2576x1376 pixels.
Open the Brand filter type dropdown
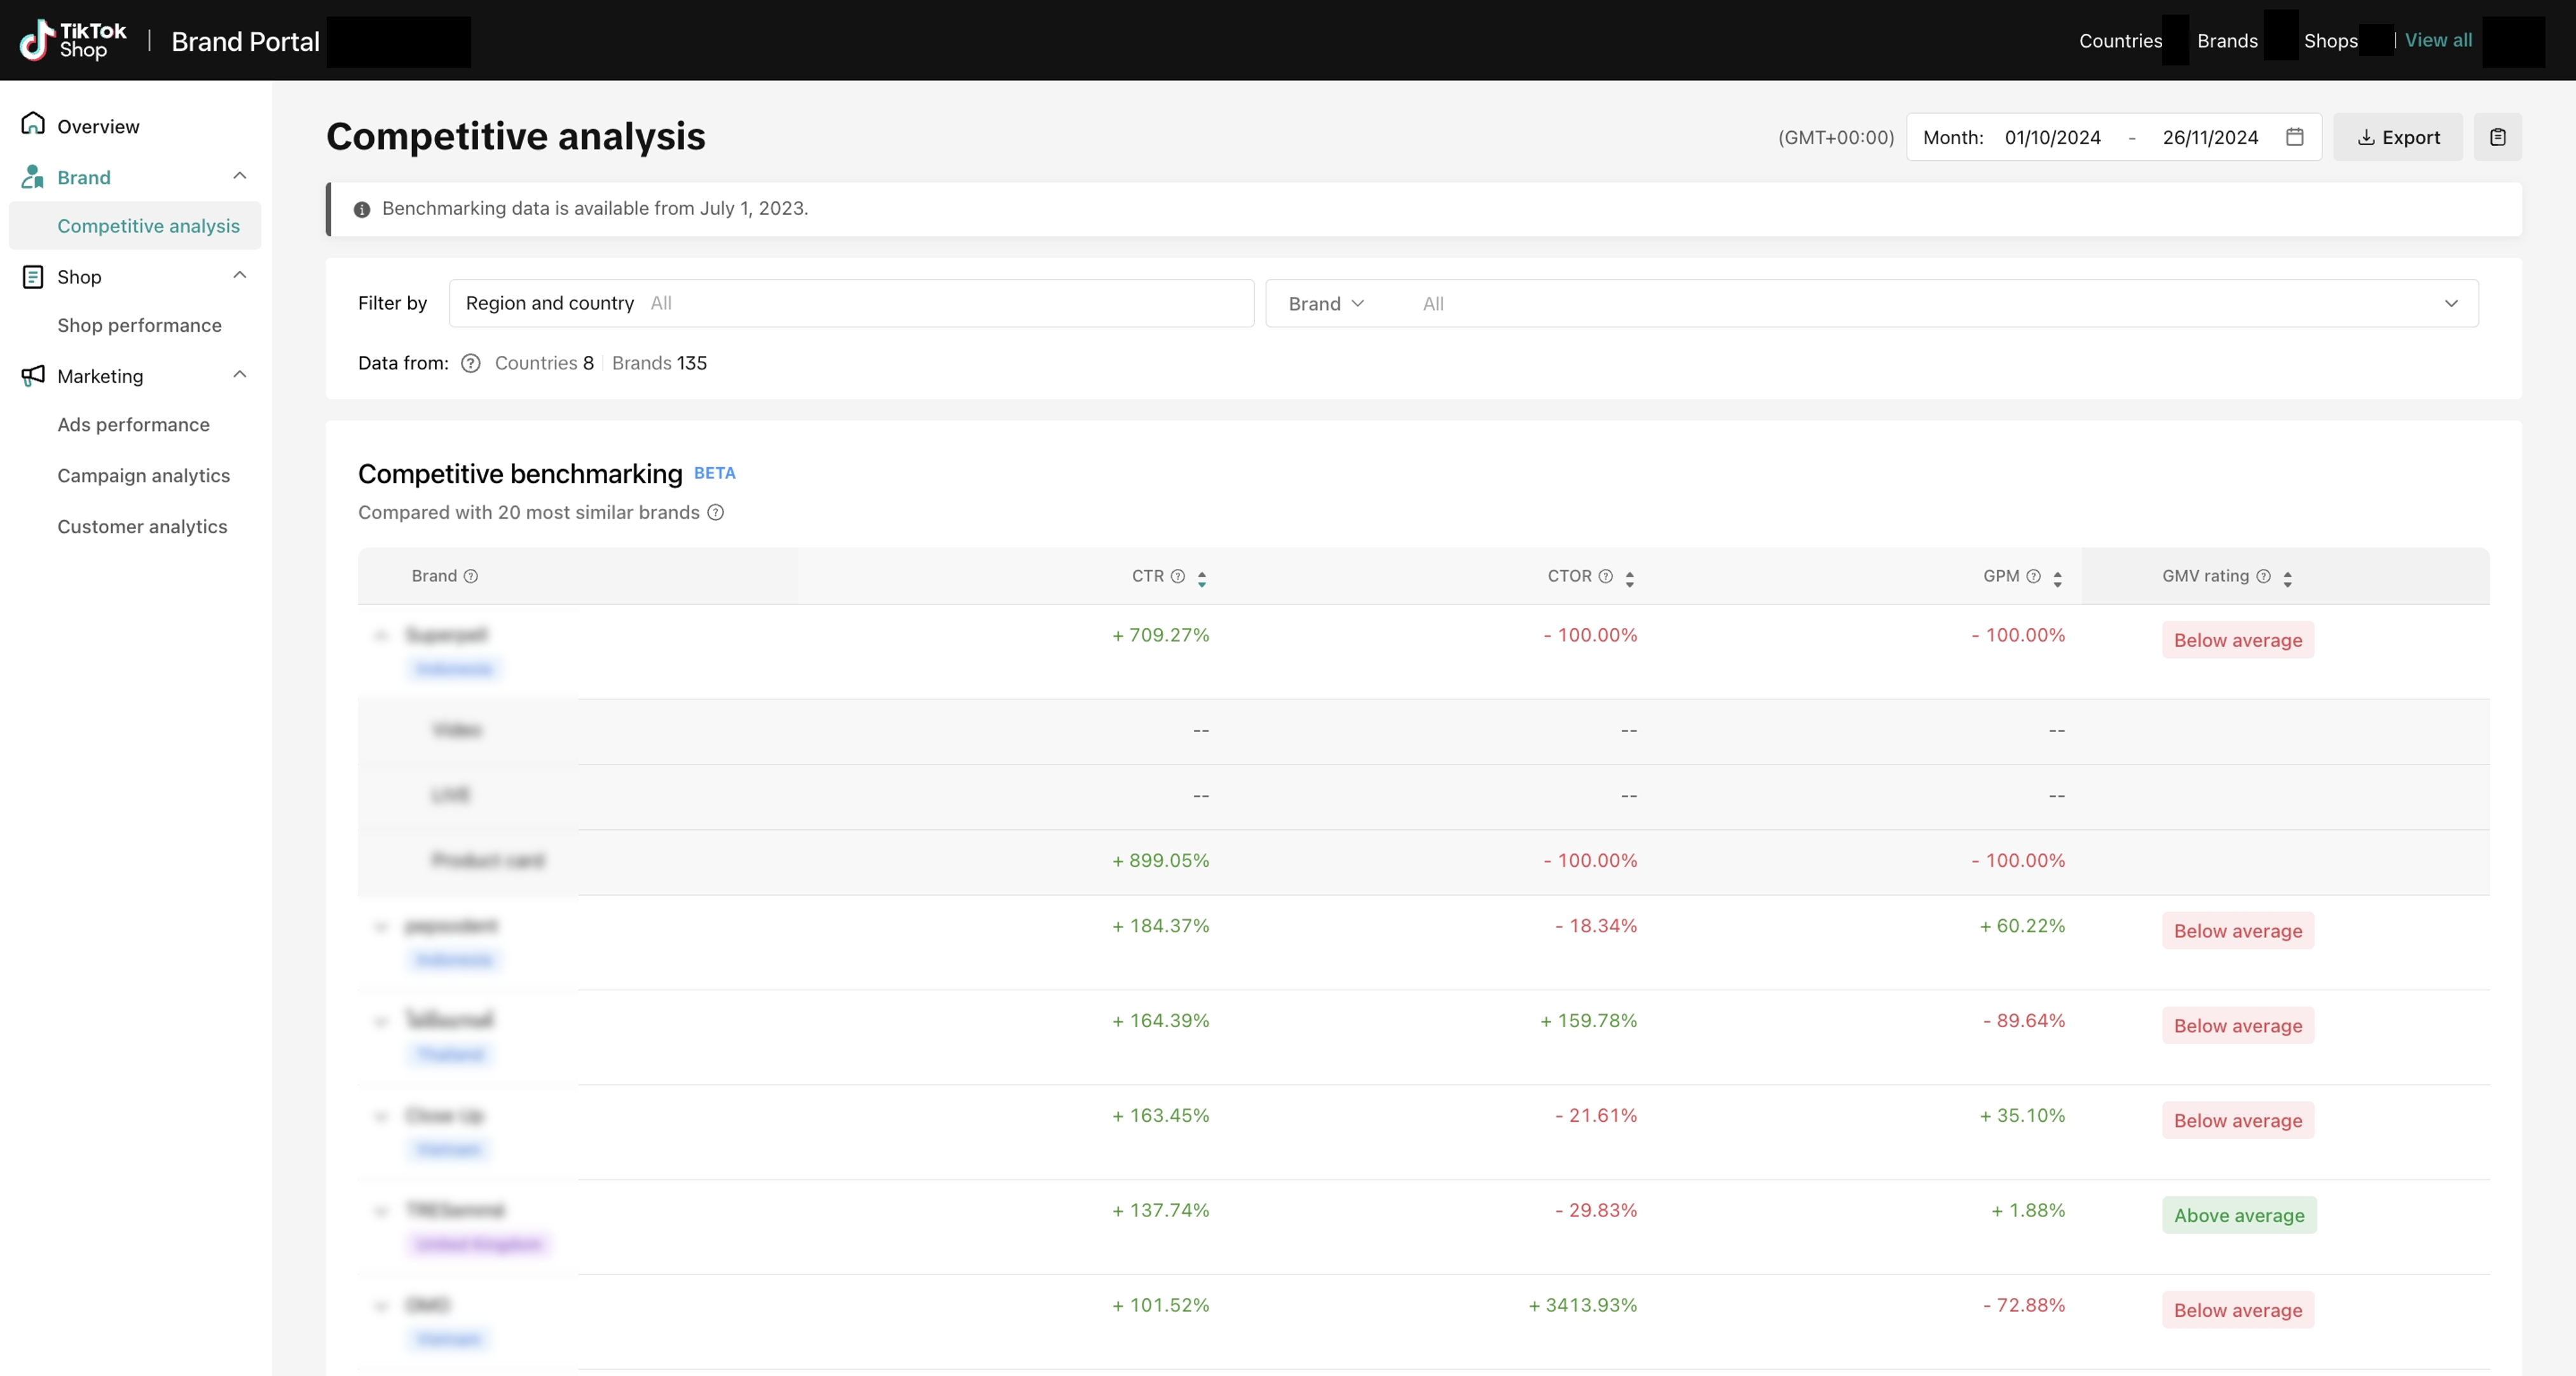click(1326, 303)
